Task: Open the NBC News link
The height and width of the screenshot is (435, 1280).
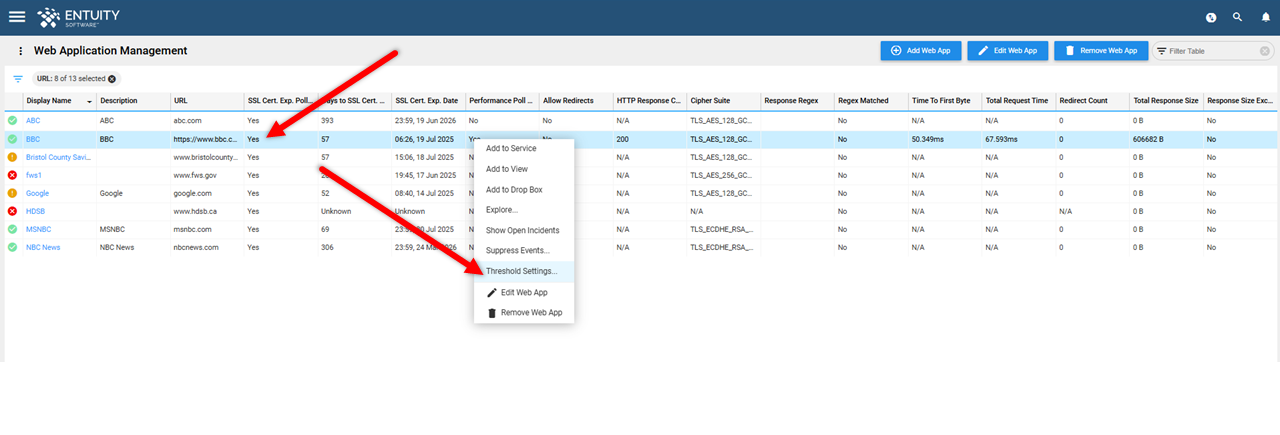Action: tap(43, 247)
